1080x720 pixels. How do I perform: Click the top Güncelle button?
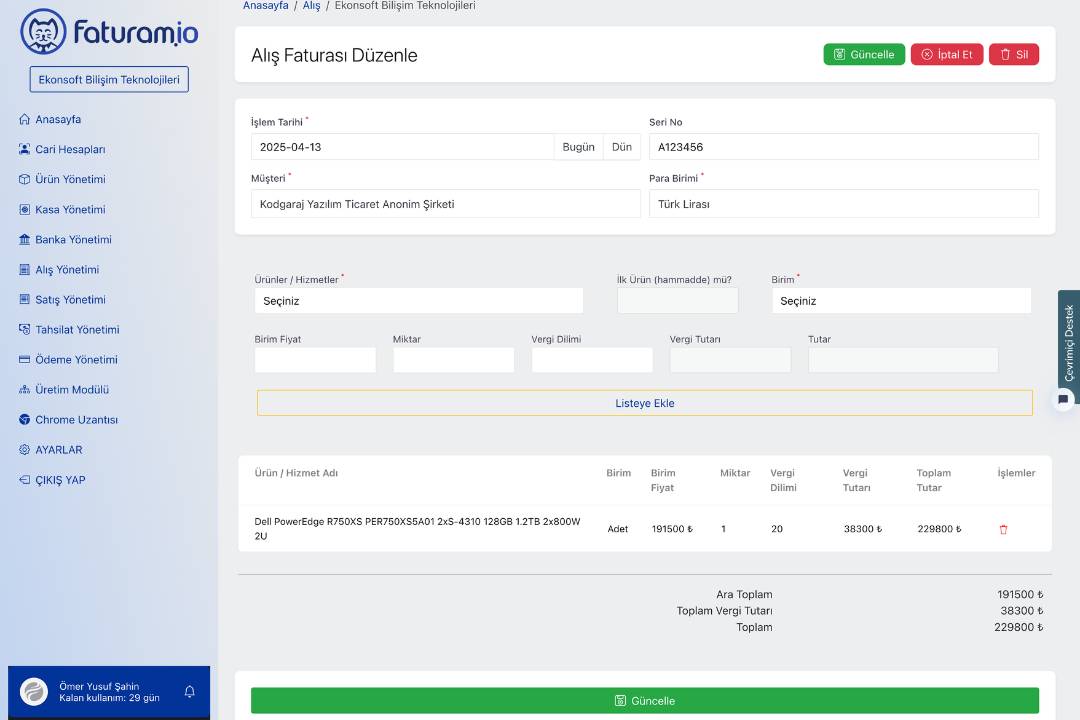(864, 54)
